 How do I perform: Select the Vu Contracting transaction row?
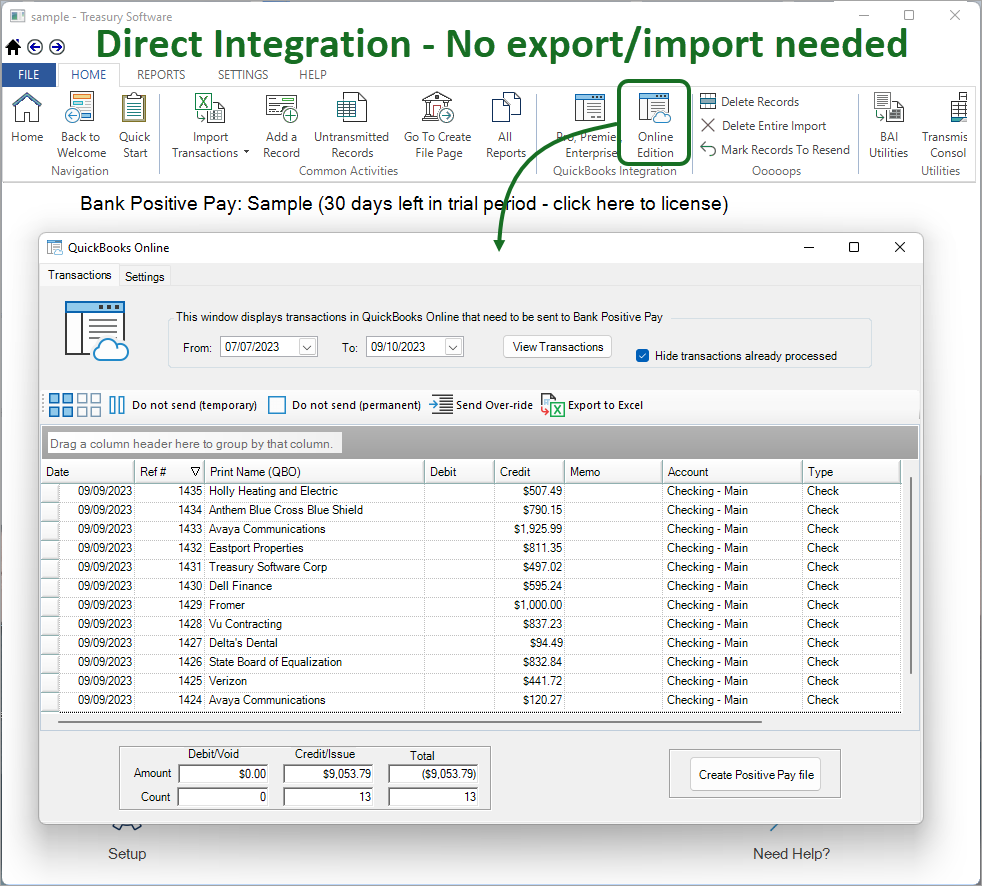tap(472, 624)
